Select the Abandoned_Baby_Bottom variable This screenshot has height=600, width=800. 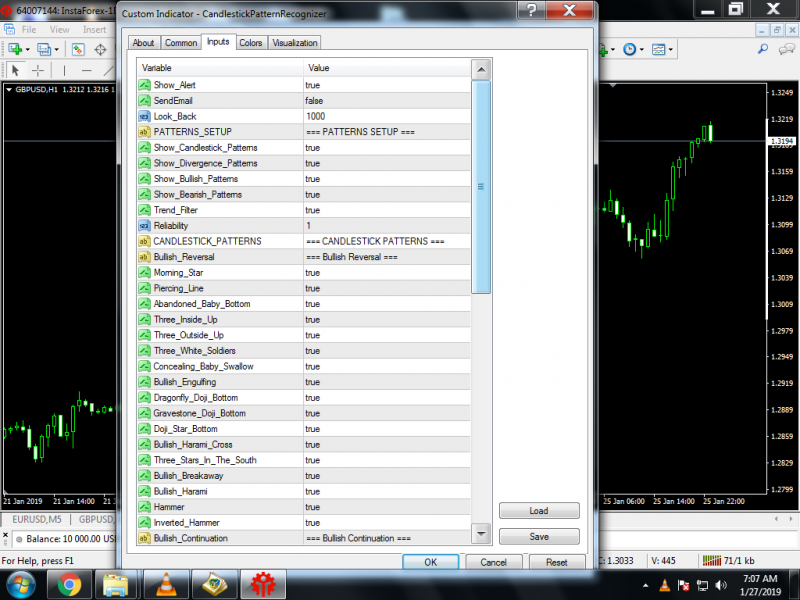click(202, 304)
